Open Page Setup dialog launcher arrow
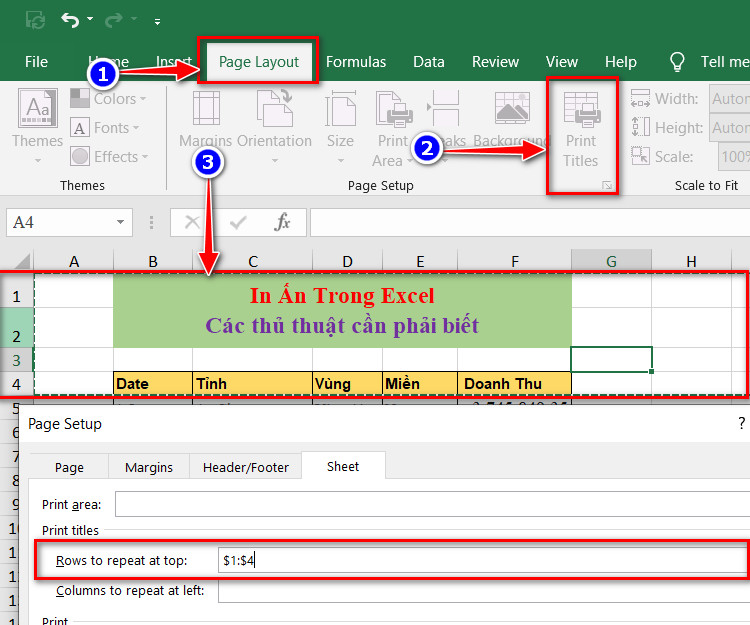 click(607, 186)
